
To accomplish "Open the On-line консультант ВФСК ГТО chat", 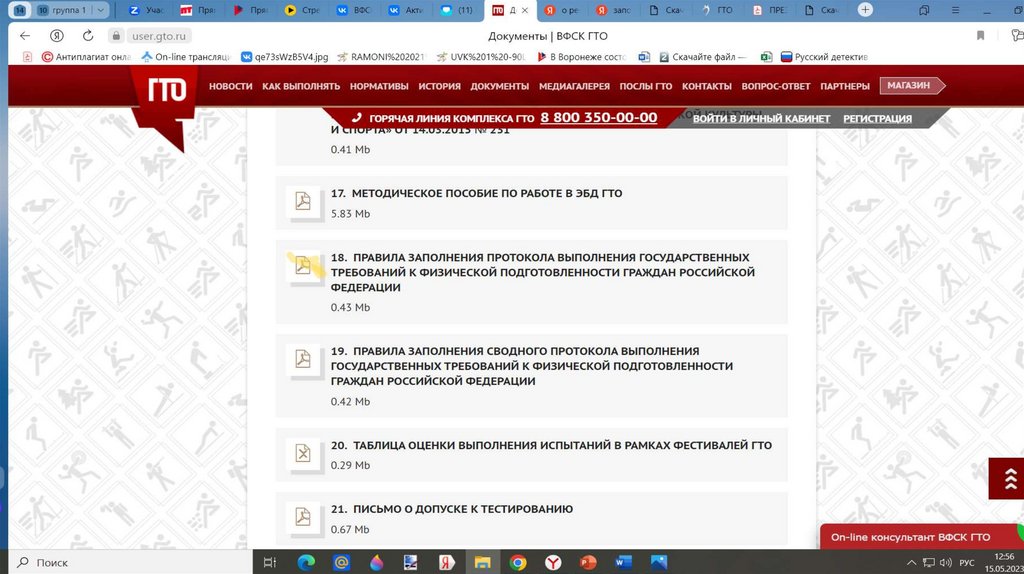I will (910, 537).
